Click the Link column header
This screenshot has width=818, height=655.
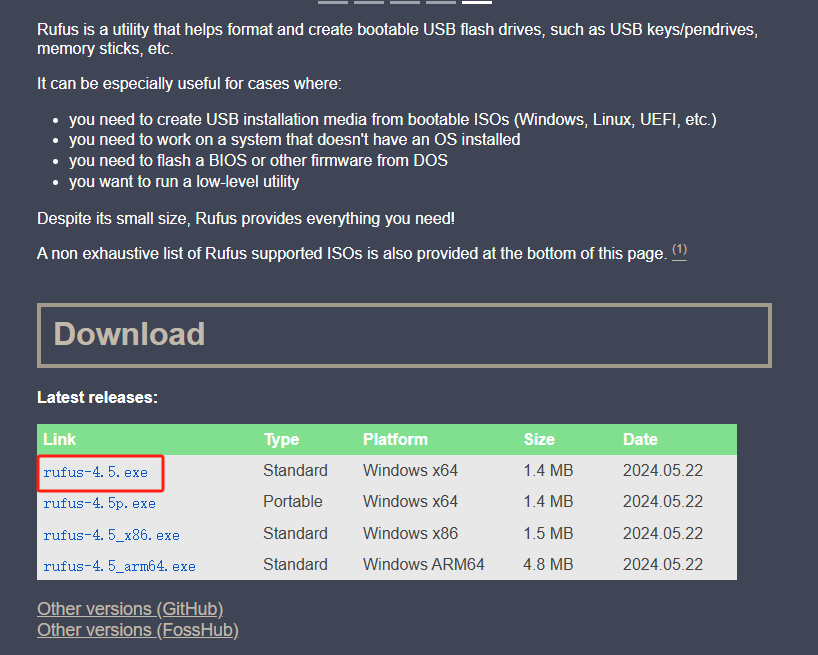(59, 440)
